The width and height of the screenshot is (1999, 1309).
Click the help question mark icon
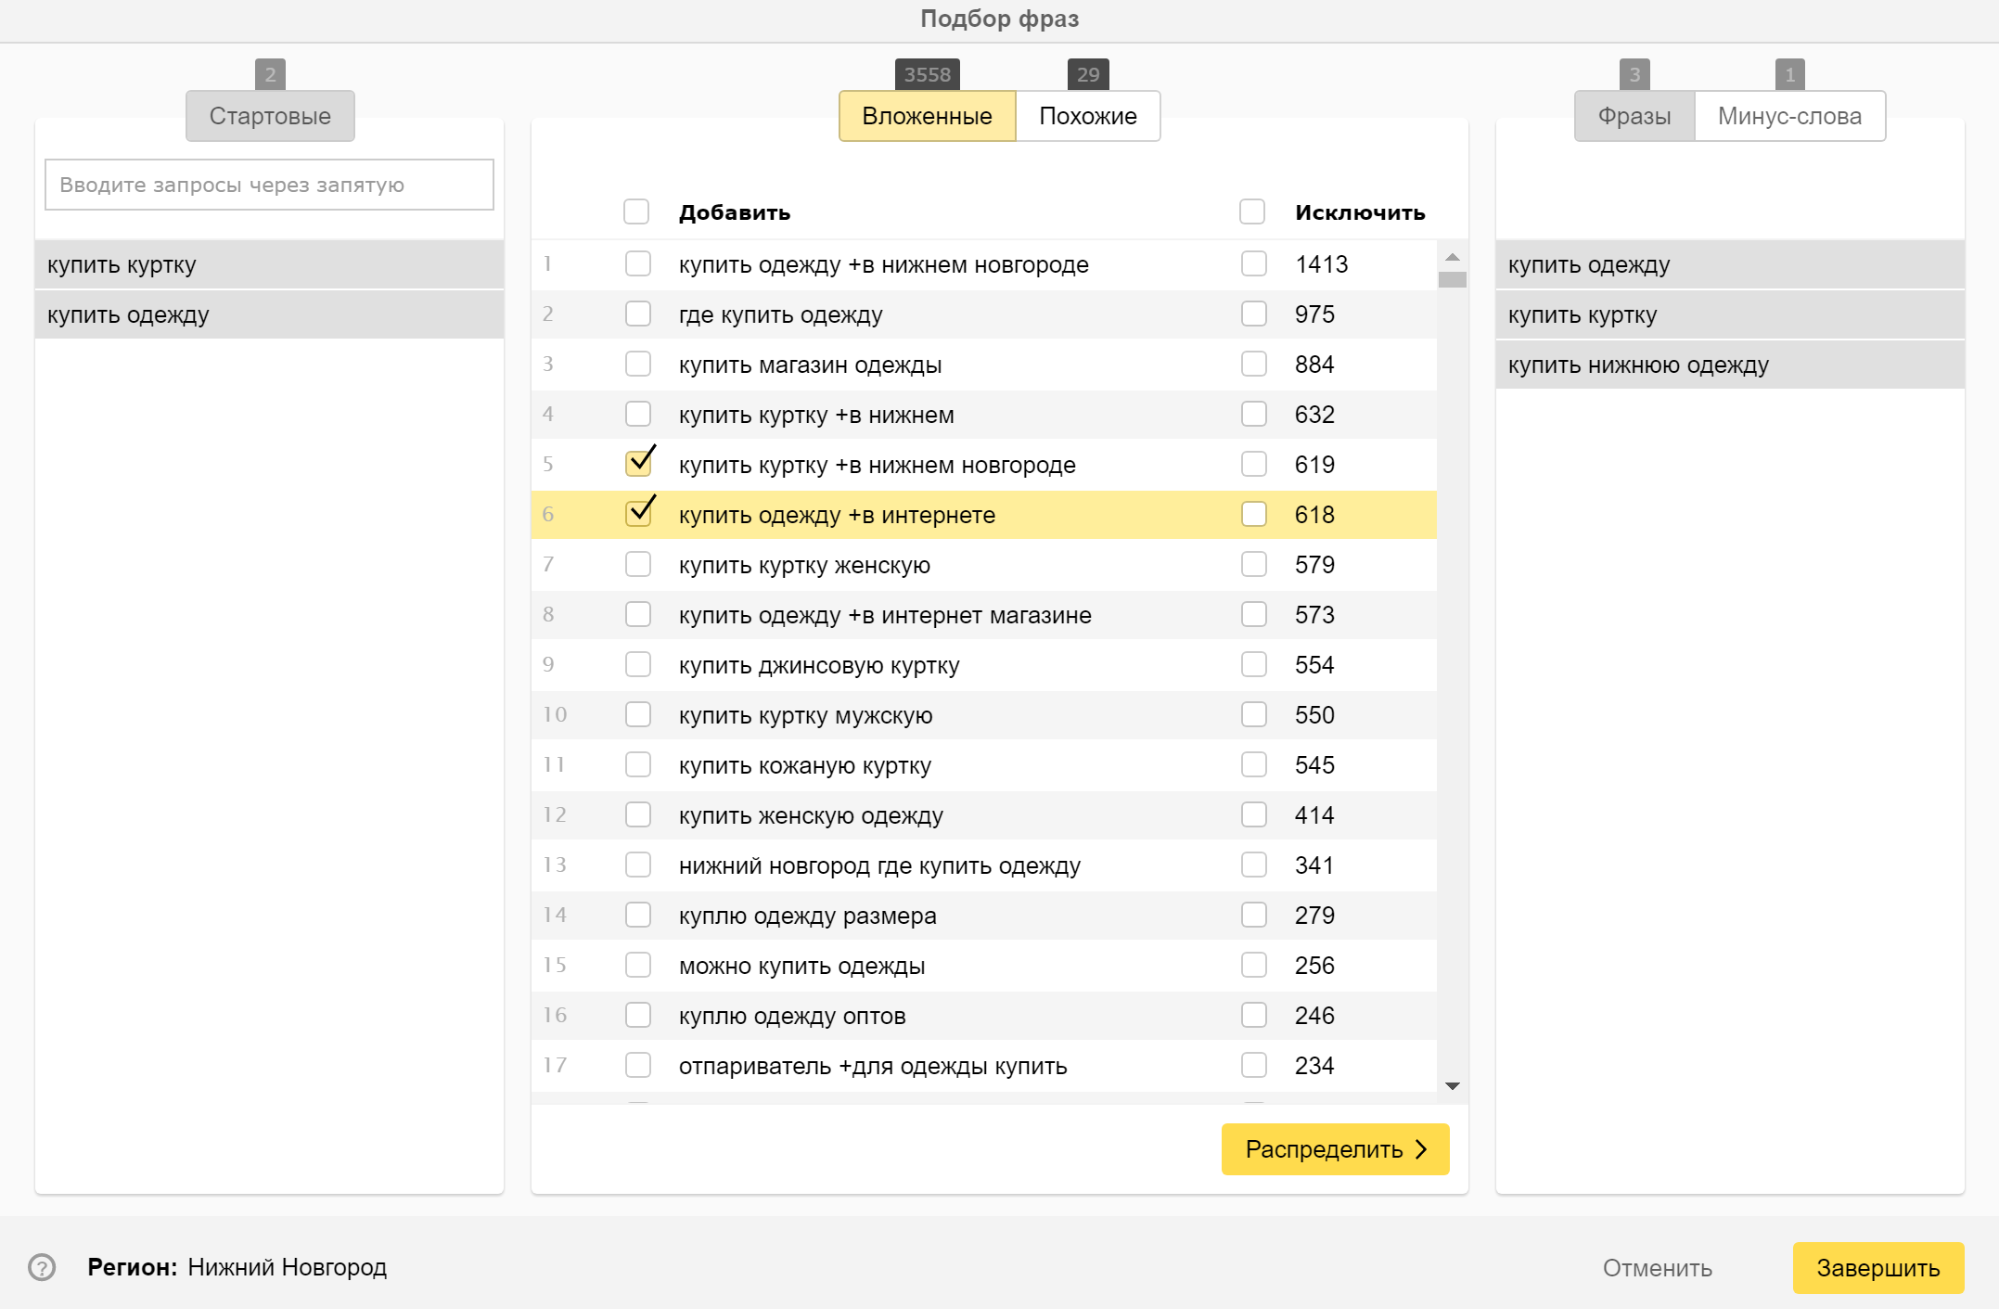[42, 1267]
